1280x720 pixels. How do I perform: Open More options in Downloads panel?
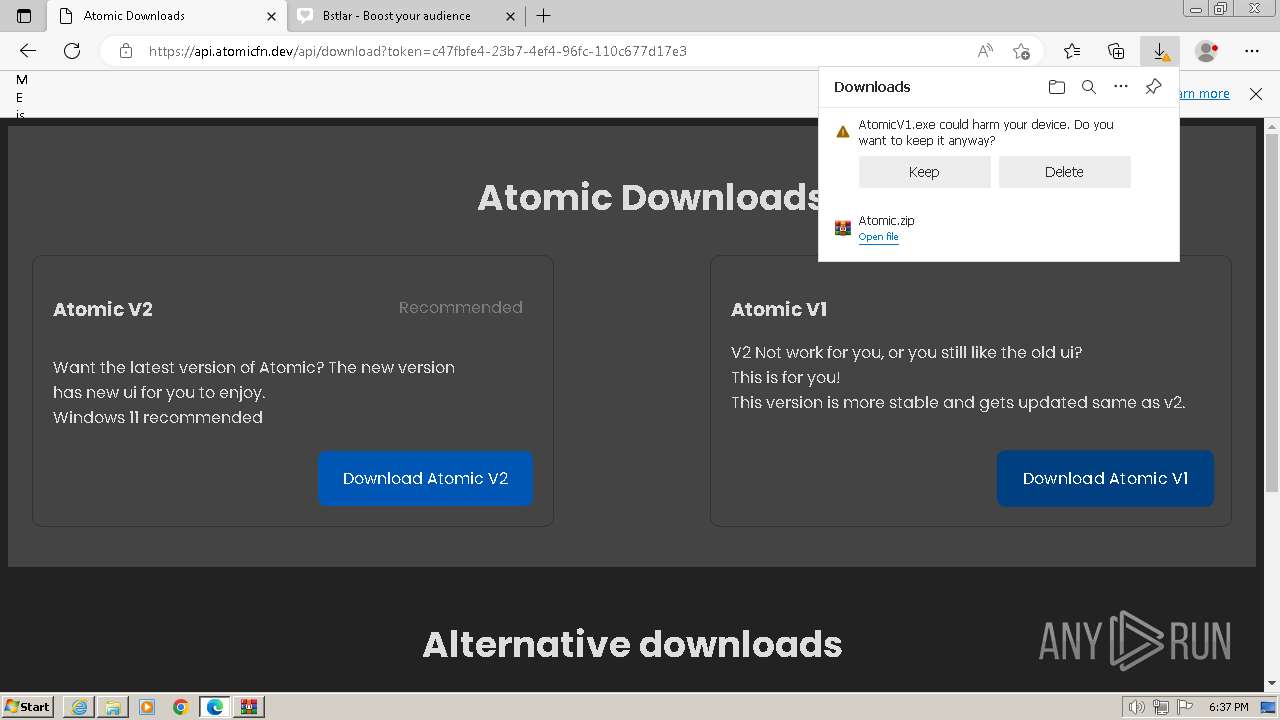1121,87
